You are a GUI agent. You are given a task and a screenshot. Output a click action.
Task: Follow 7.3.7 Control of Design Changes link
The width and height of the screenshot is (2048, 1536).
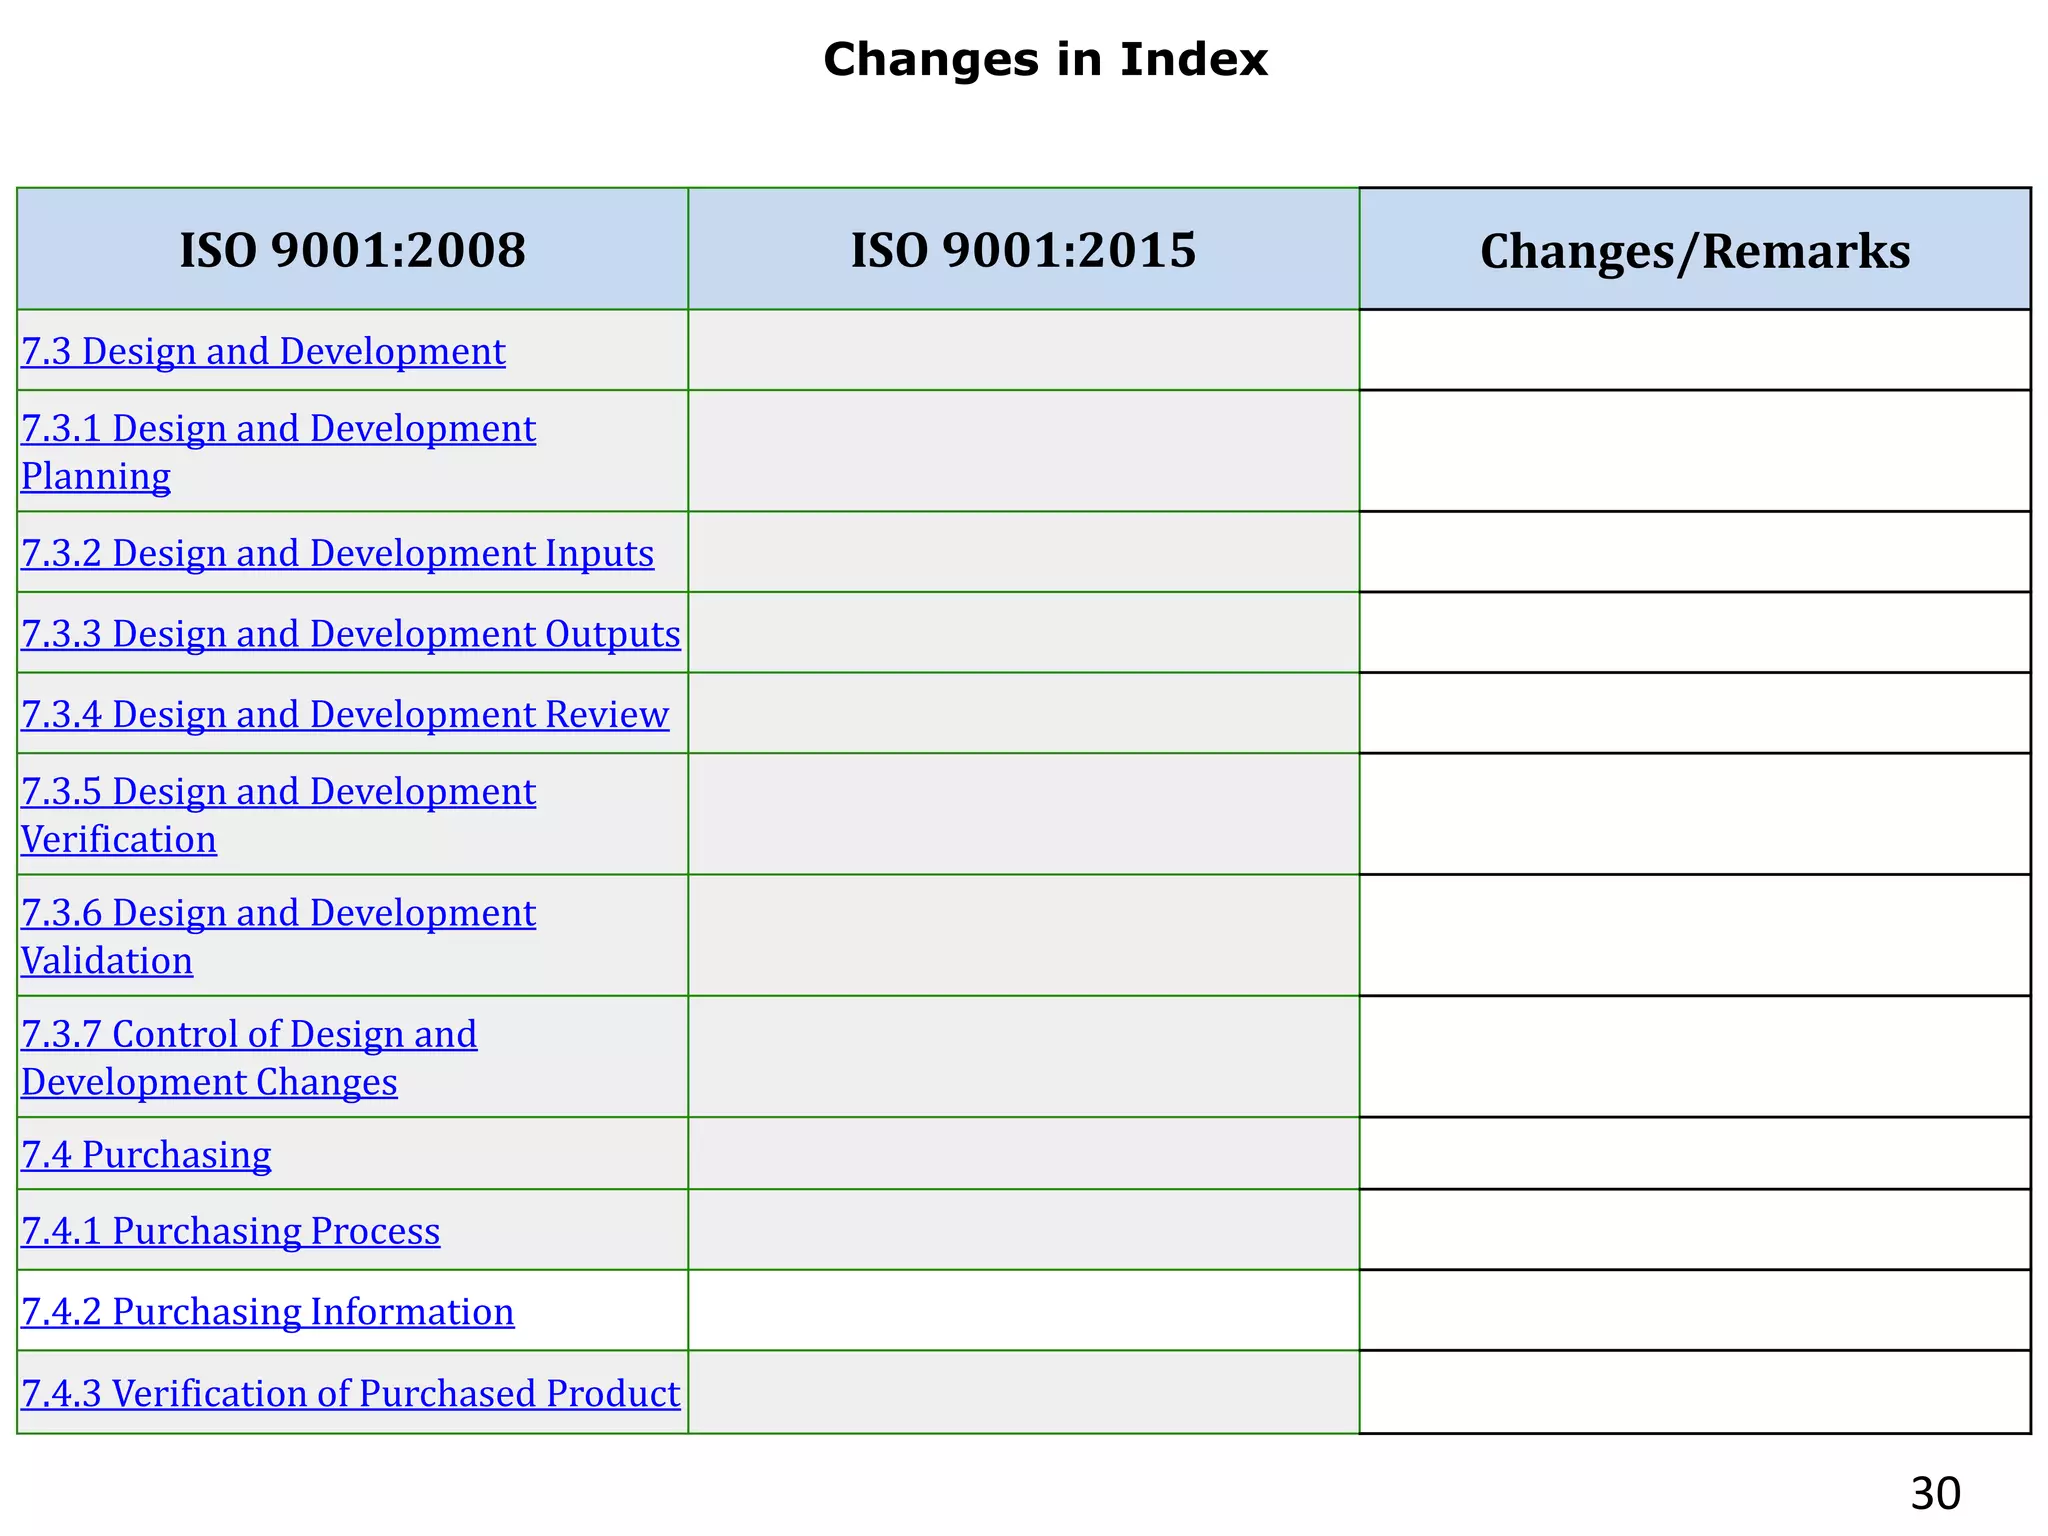(x=249, y=1034)
